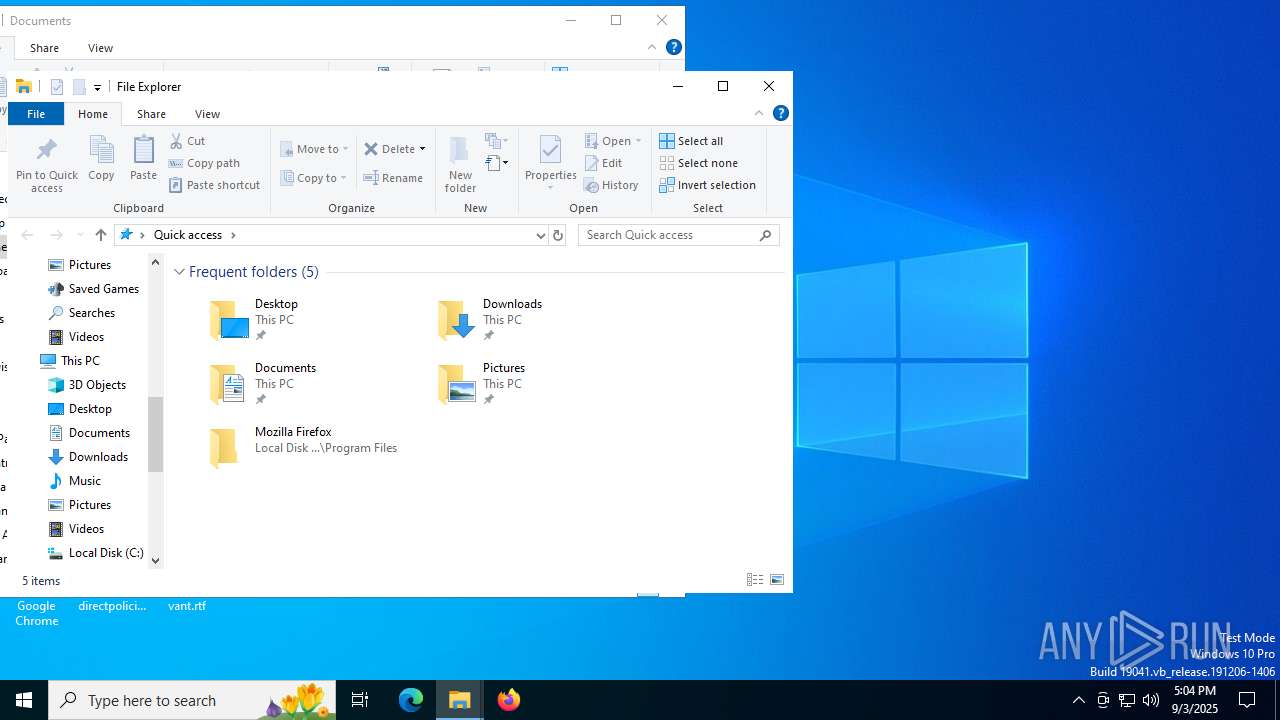
Task: Select This PC in navigation pane
Action: [x=70, y=361]
